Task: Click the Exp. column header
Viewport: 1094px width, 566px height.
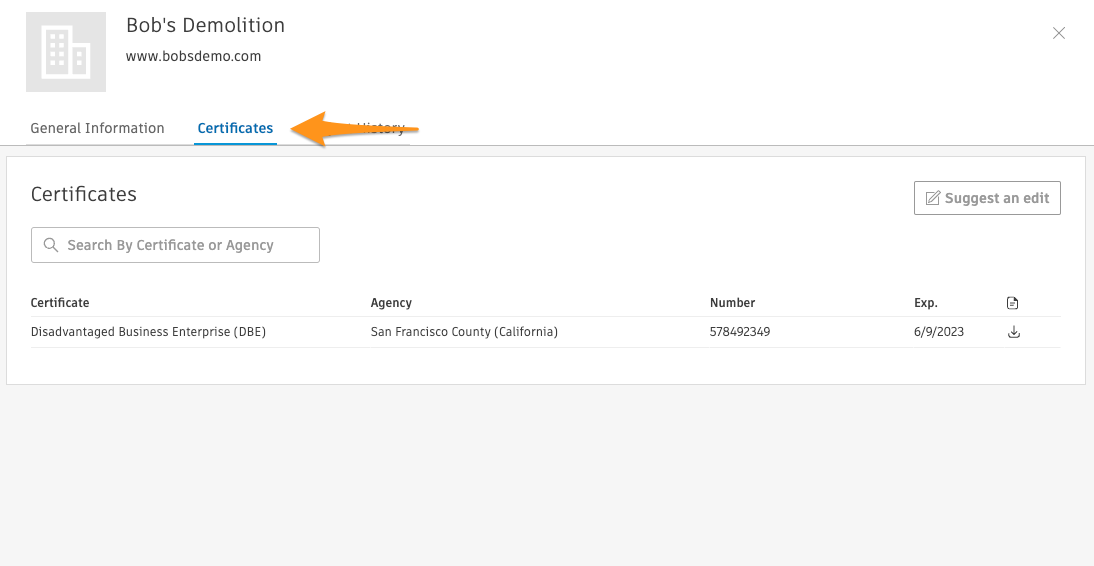Action: pyautogui.click(x=925, y=303)
